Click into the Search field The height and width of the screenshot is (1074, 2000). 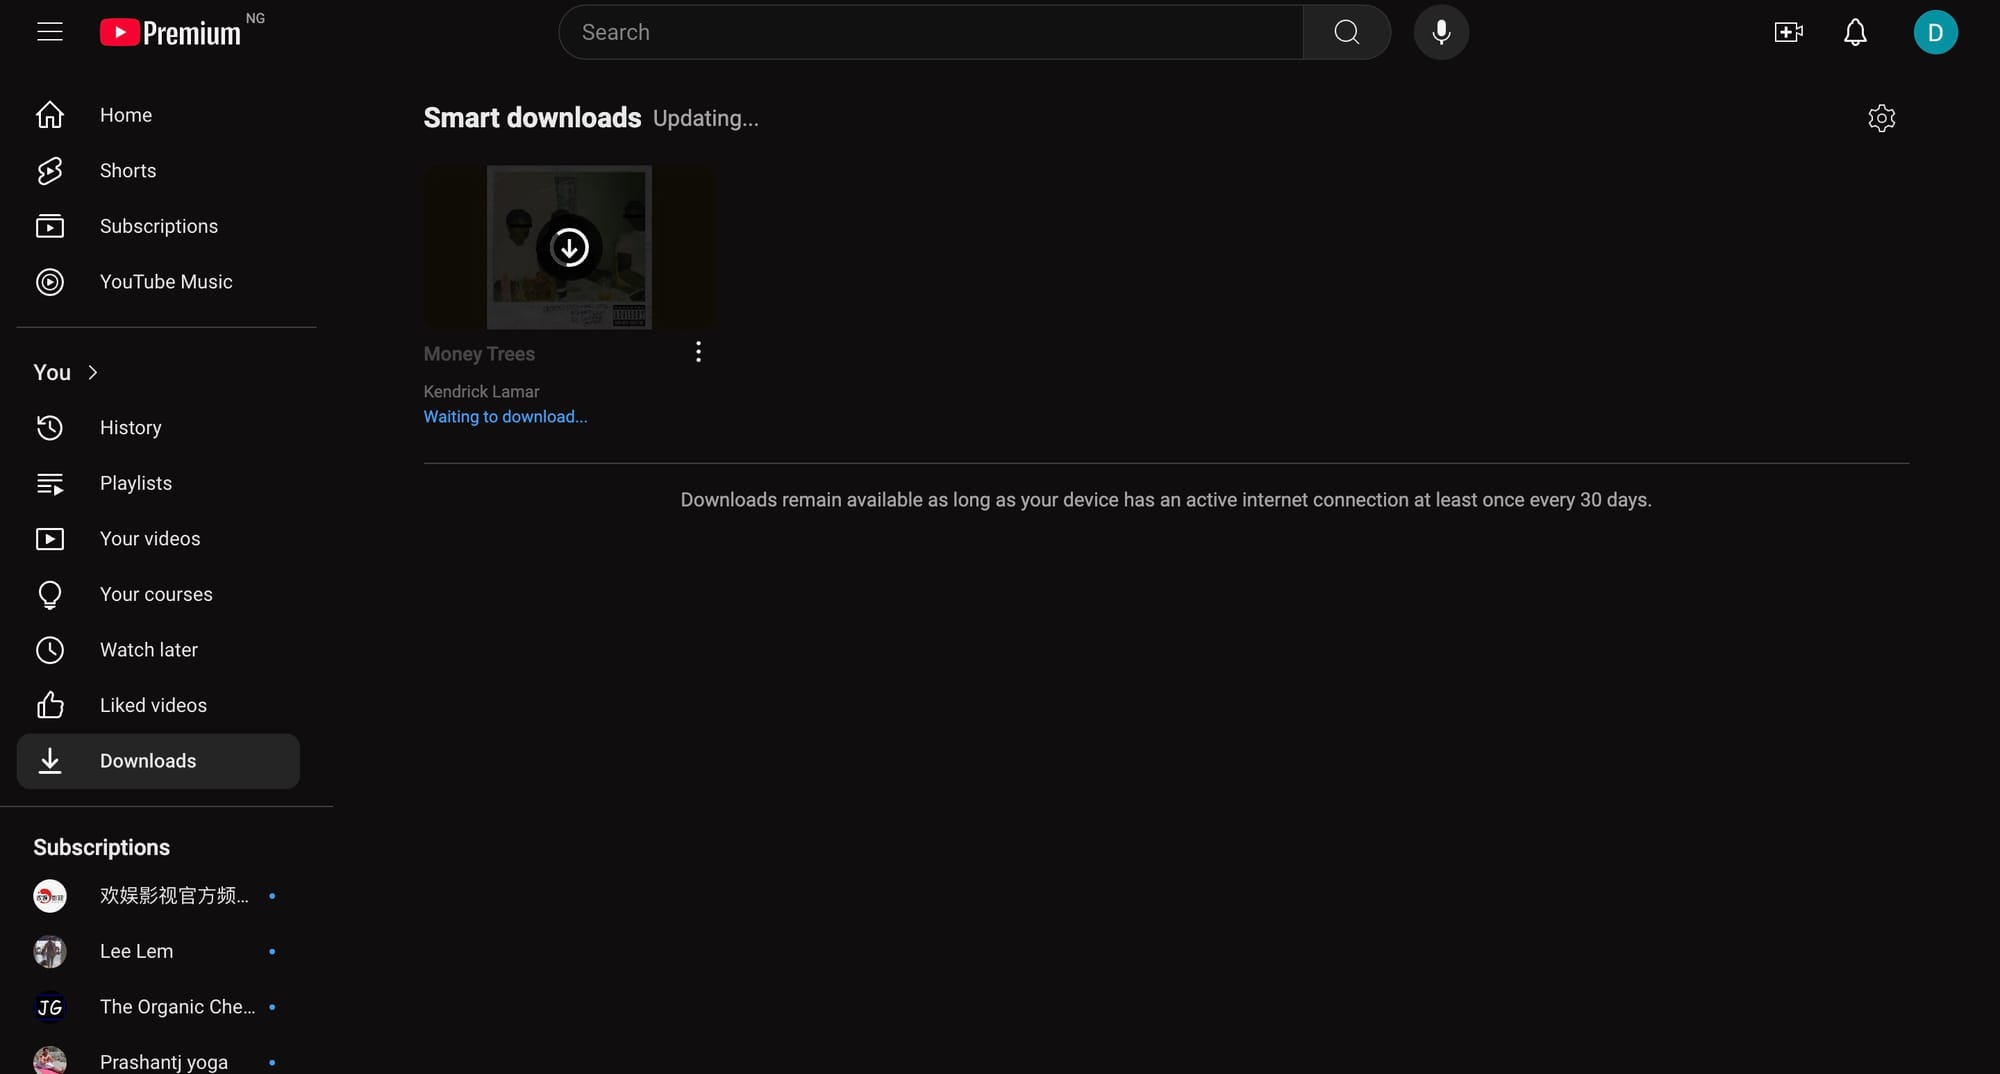point(931,32)
